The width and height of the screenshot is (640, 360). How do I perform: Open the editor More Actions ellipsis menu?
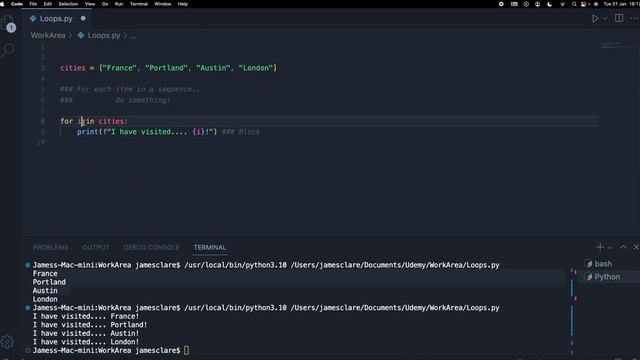pos(634,18)
